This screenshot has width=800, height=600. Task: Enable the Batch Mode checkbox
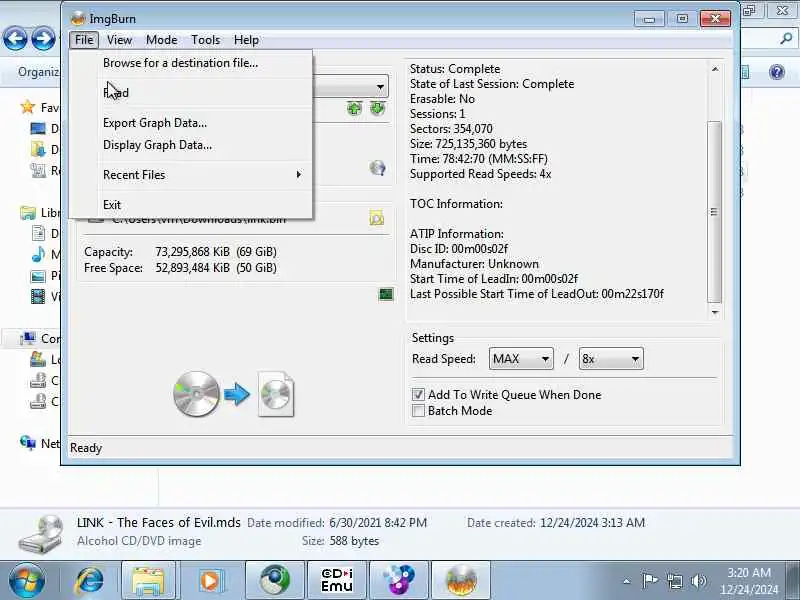(418, 411)
